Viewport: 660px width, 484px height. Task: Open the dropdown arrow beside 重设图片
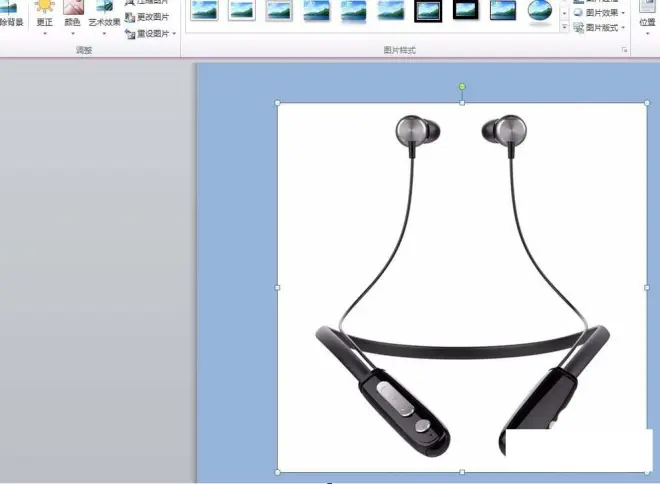point(174,34)
